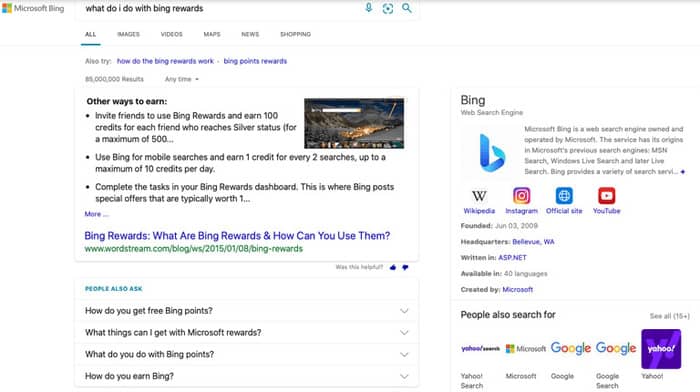Open the Bellevue, WA headquarters link
This screenshot has height=392, width=700.
coord(533,242)
